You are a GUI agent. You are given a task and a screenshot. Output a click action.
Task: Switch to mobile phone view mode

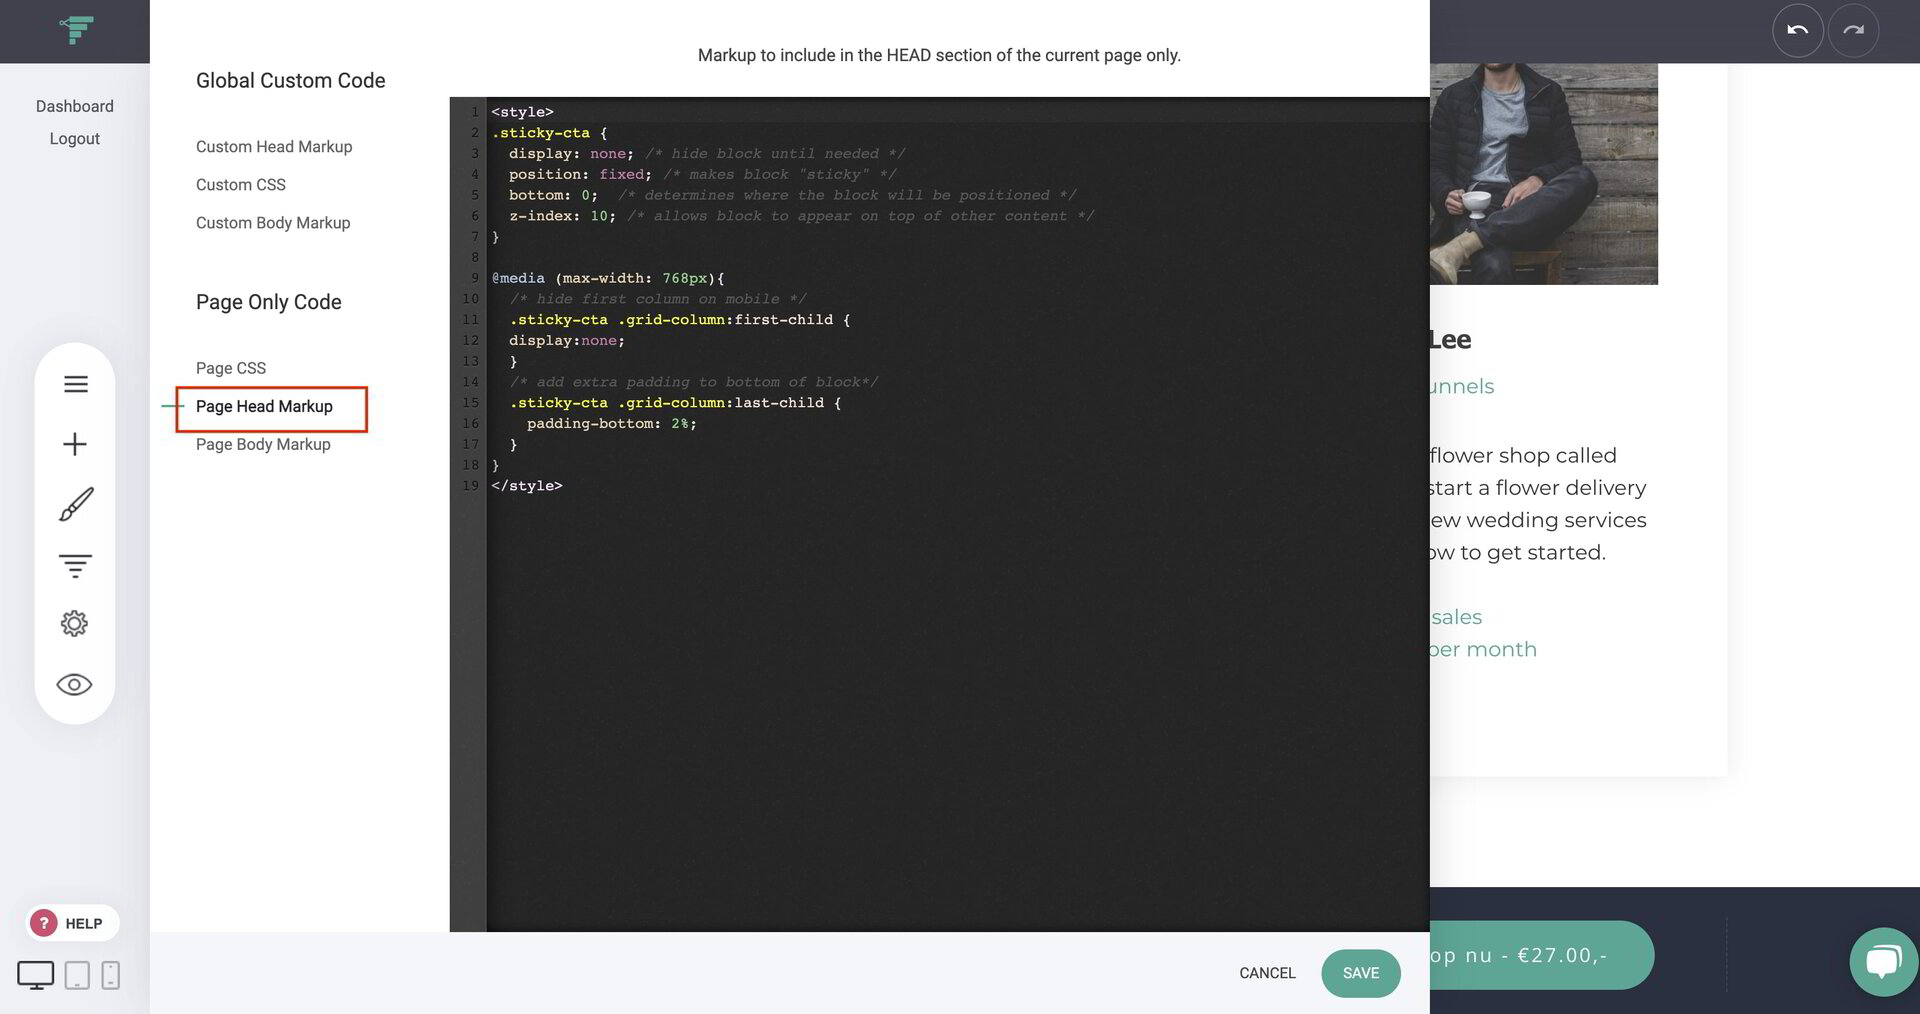111,974
